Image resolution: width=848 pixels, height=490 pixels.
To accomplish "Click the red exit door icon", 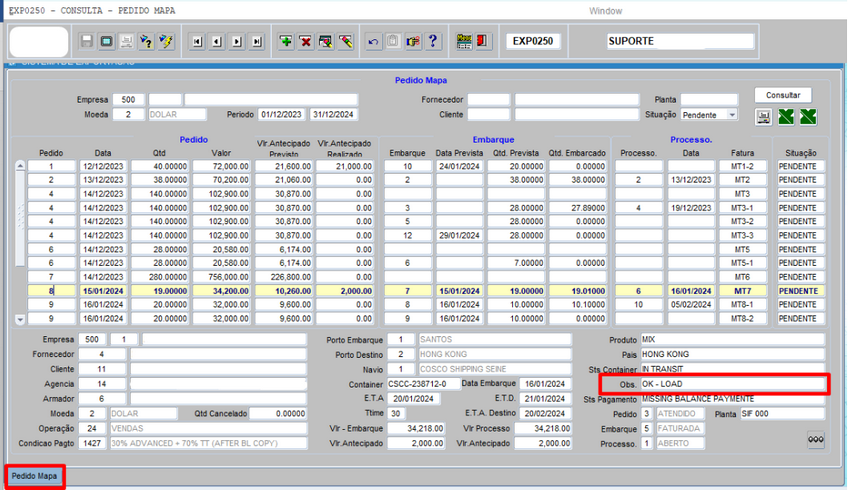I will tap(483, 41).
